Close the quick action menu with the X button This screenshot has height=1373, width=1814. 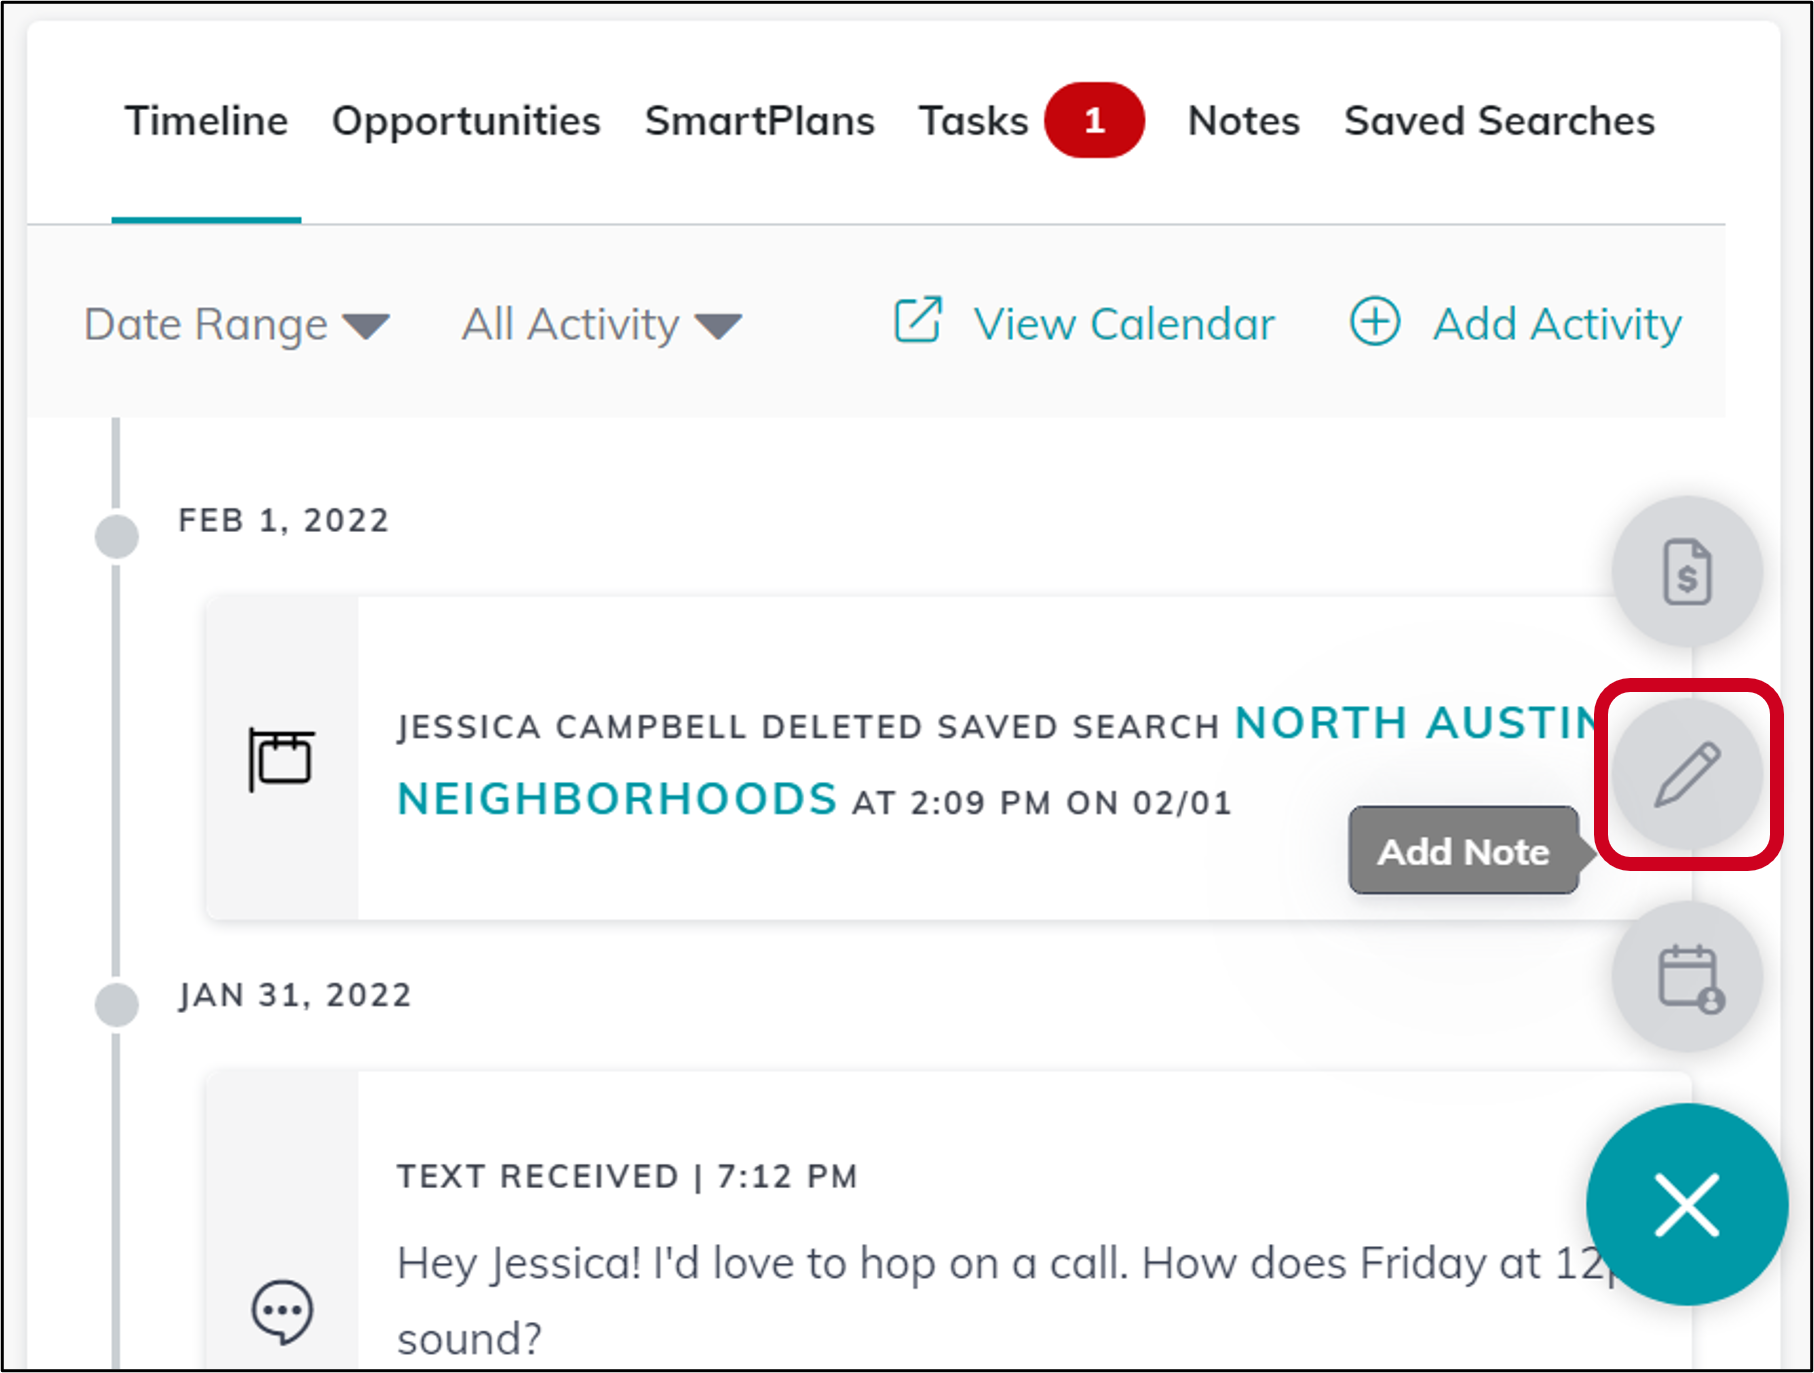(1687, 1205)
